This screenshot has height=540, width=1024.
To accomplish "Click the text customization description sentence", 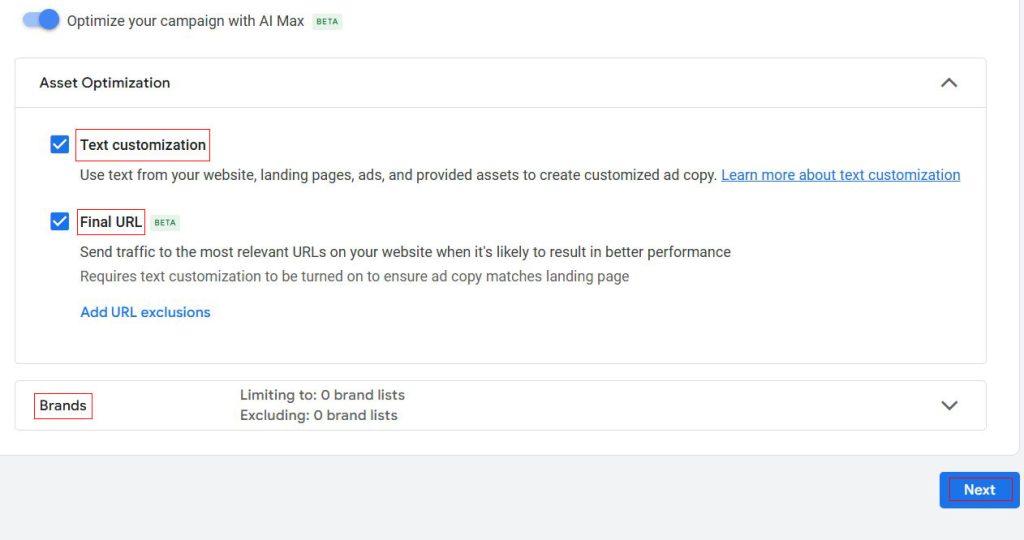I will tap(398, 175).
